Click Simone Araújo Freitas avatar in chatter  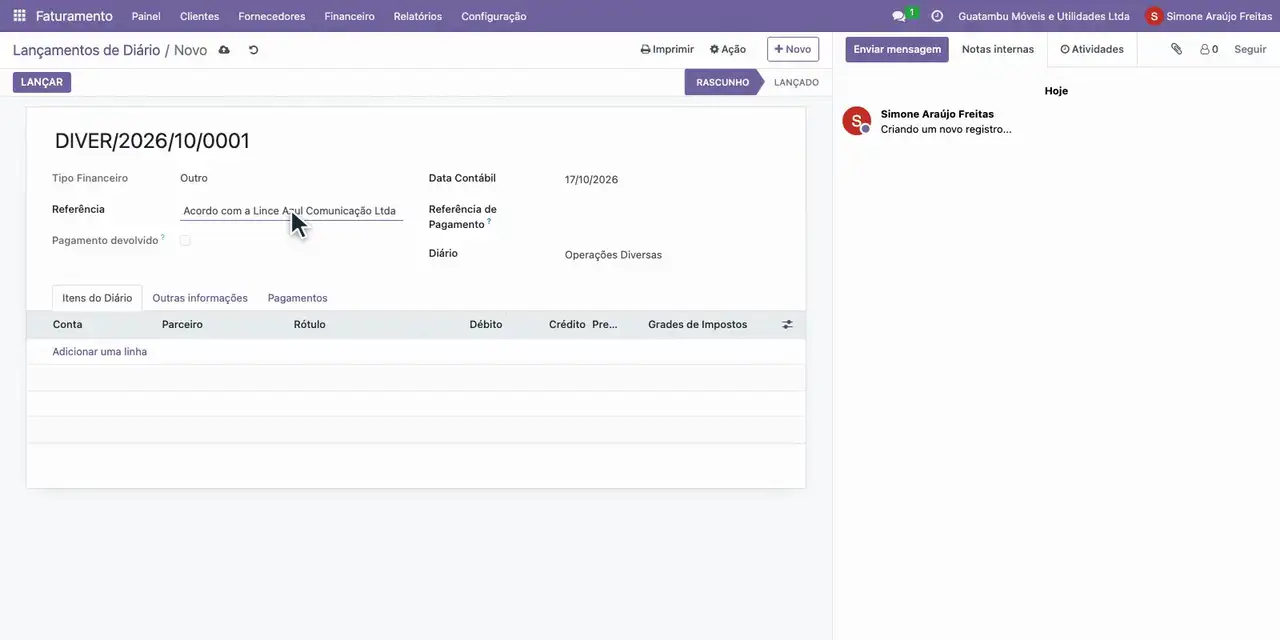(x=857, y=121)
